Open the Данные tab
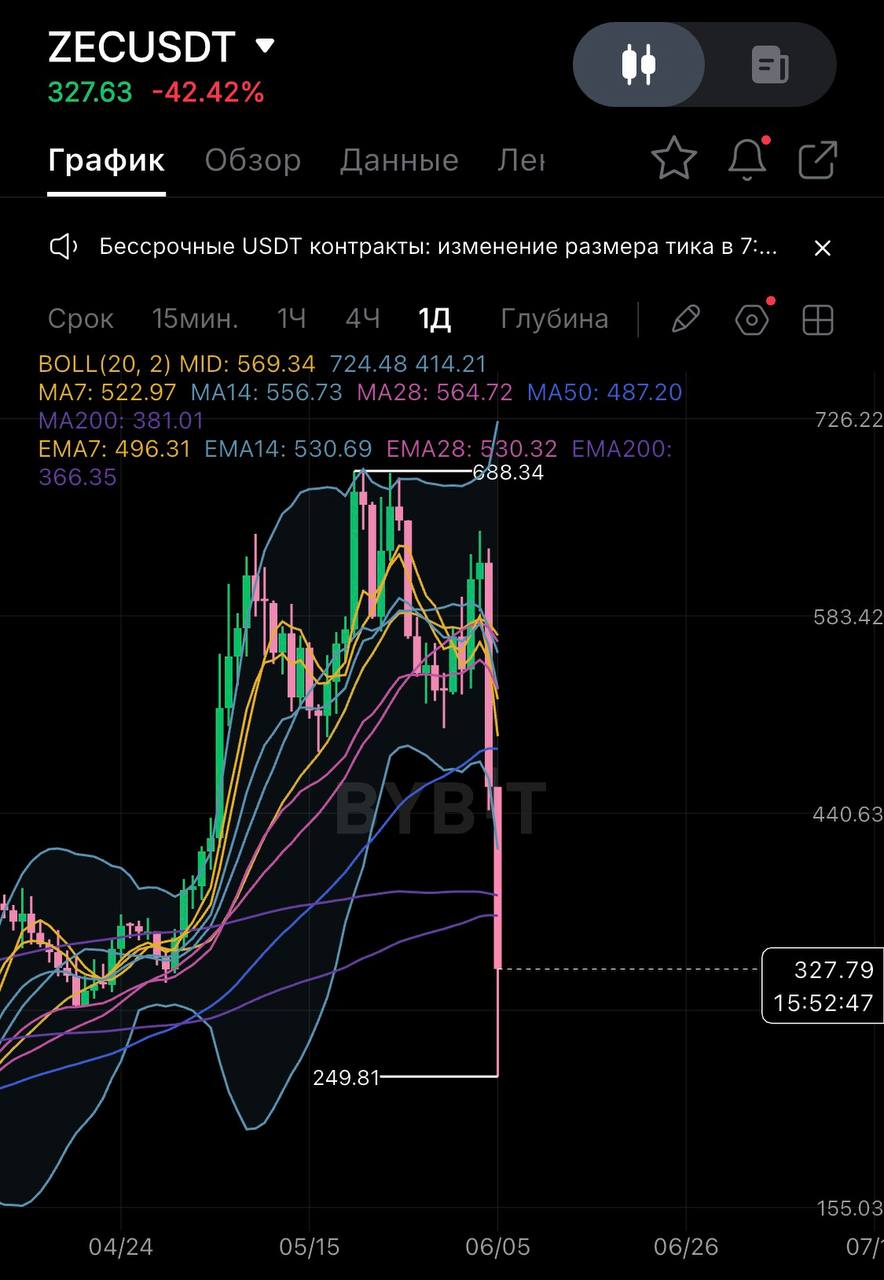The image size is (884, 1280). (x=399, y=160)
